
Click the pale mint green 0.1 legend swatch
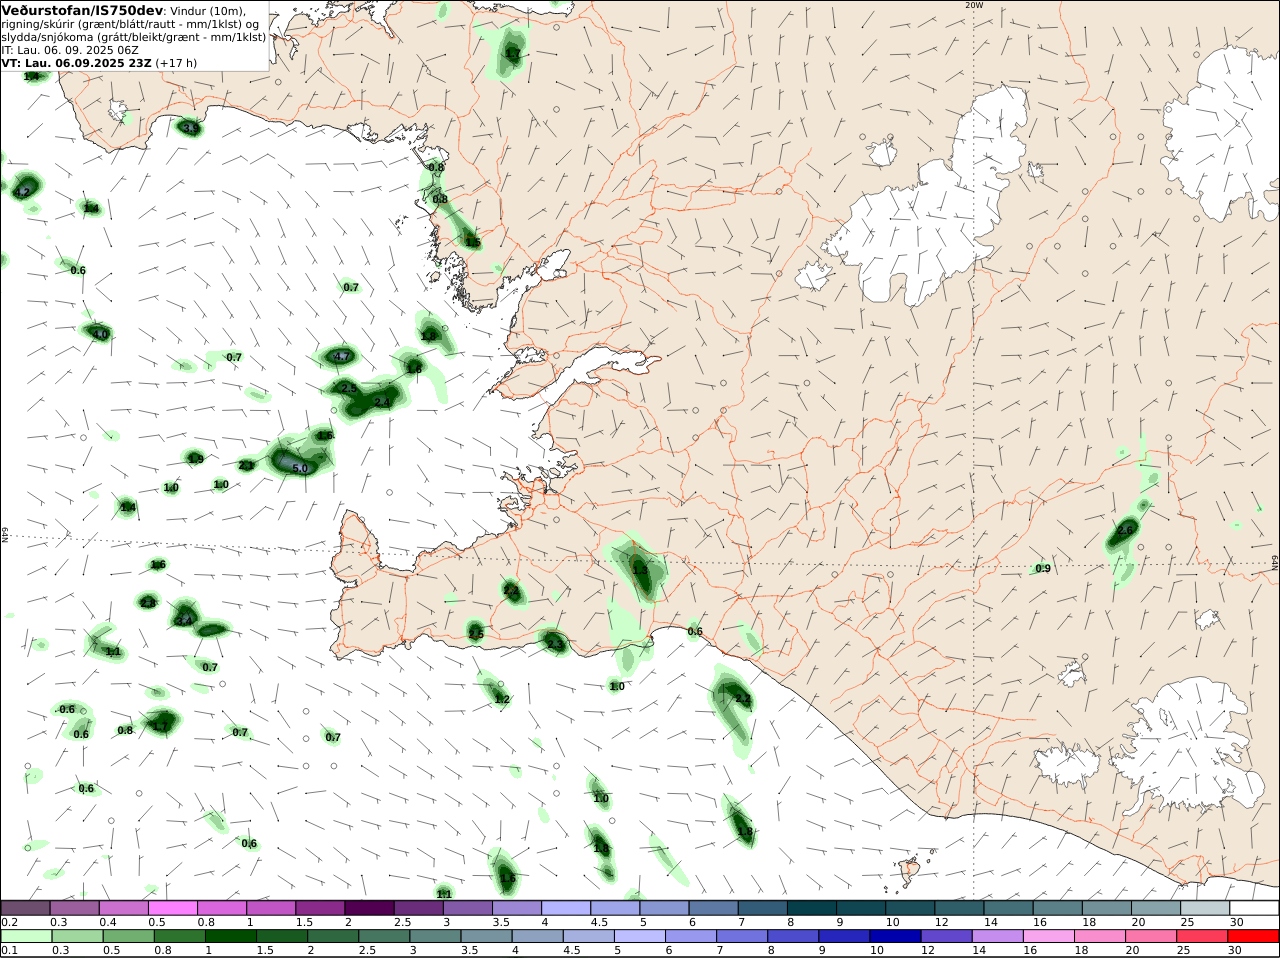[26, 936]
